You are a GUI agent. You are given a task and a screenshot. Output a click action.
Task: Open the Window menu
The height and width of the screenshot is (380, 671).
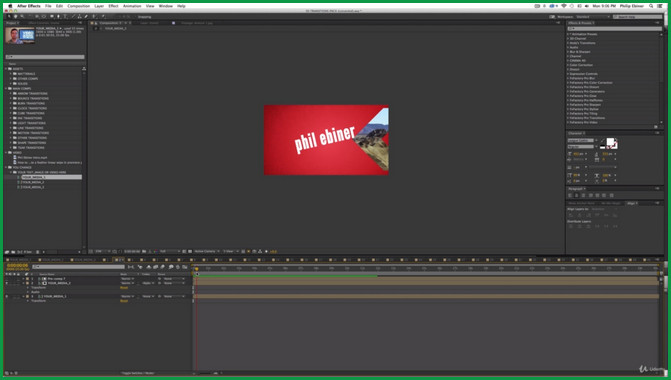(166, 6)
